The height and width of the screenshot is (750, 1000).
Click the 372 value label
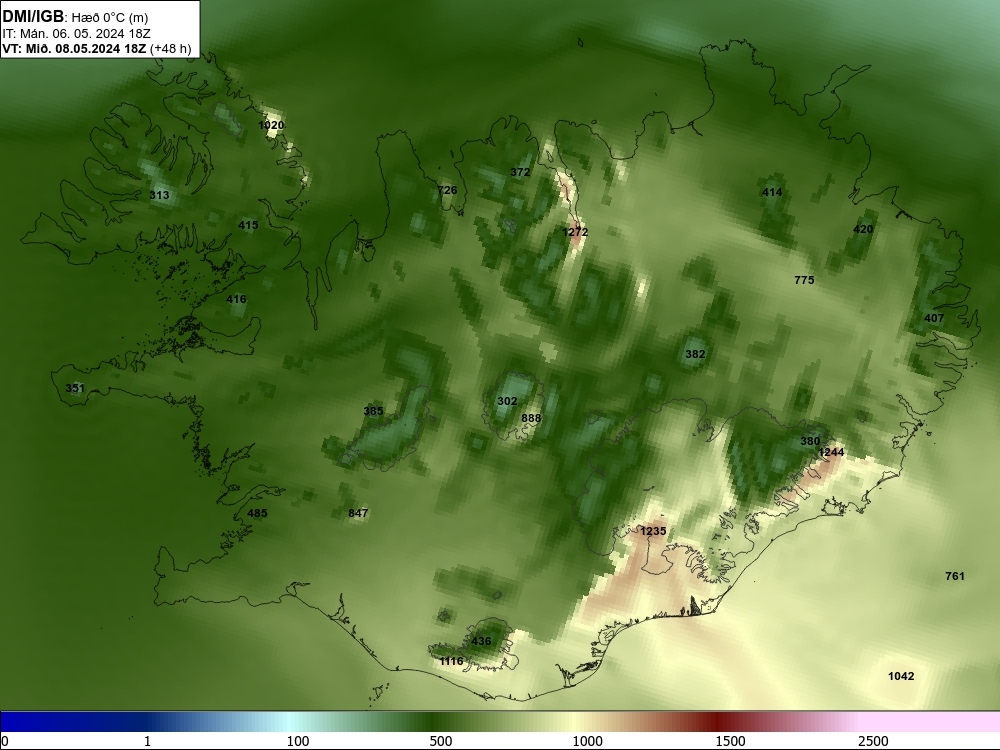(x=520, y=172)
